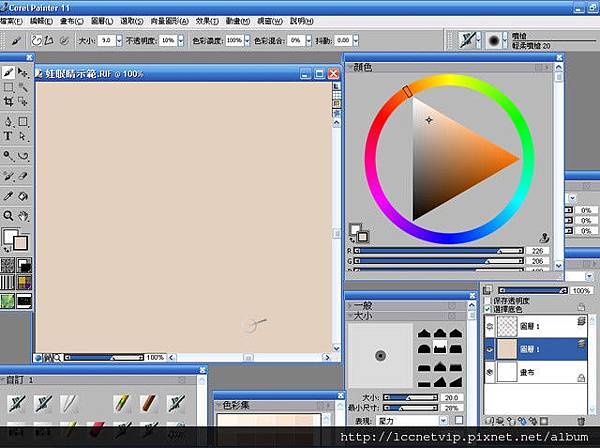Collapse the 顏色 color panel header

coord(350,67)
